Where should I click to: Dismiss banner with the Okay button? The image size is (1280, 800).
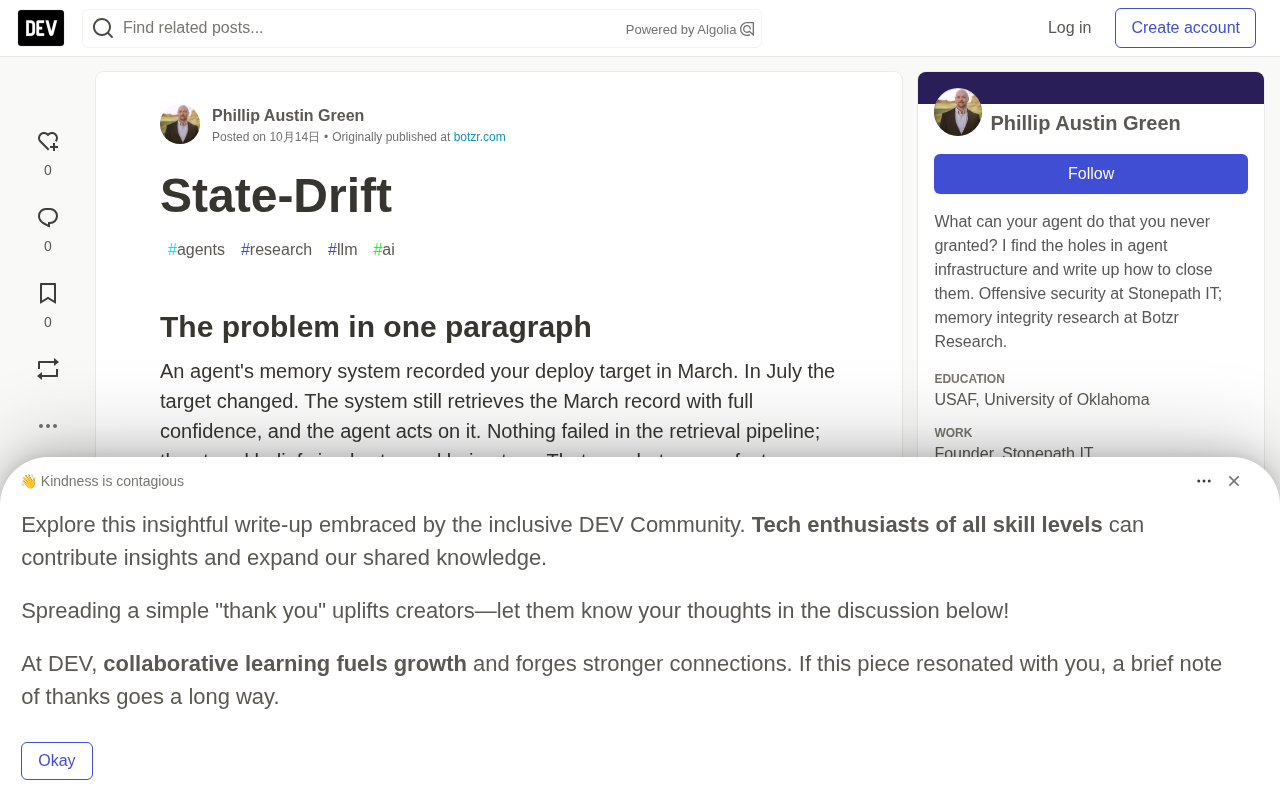click(57, 761)
